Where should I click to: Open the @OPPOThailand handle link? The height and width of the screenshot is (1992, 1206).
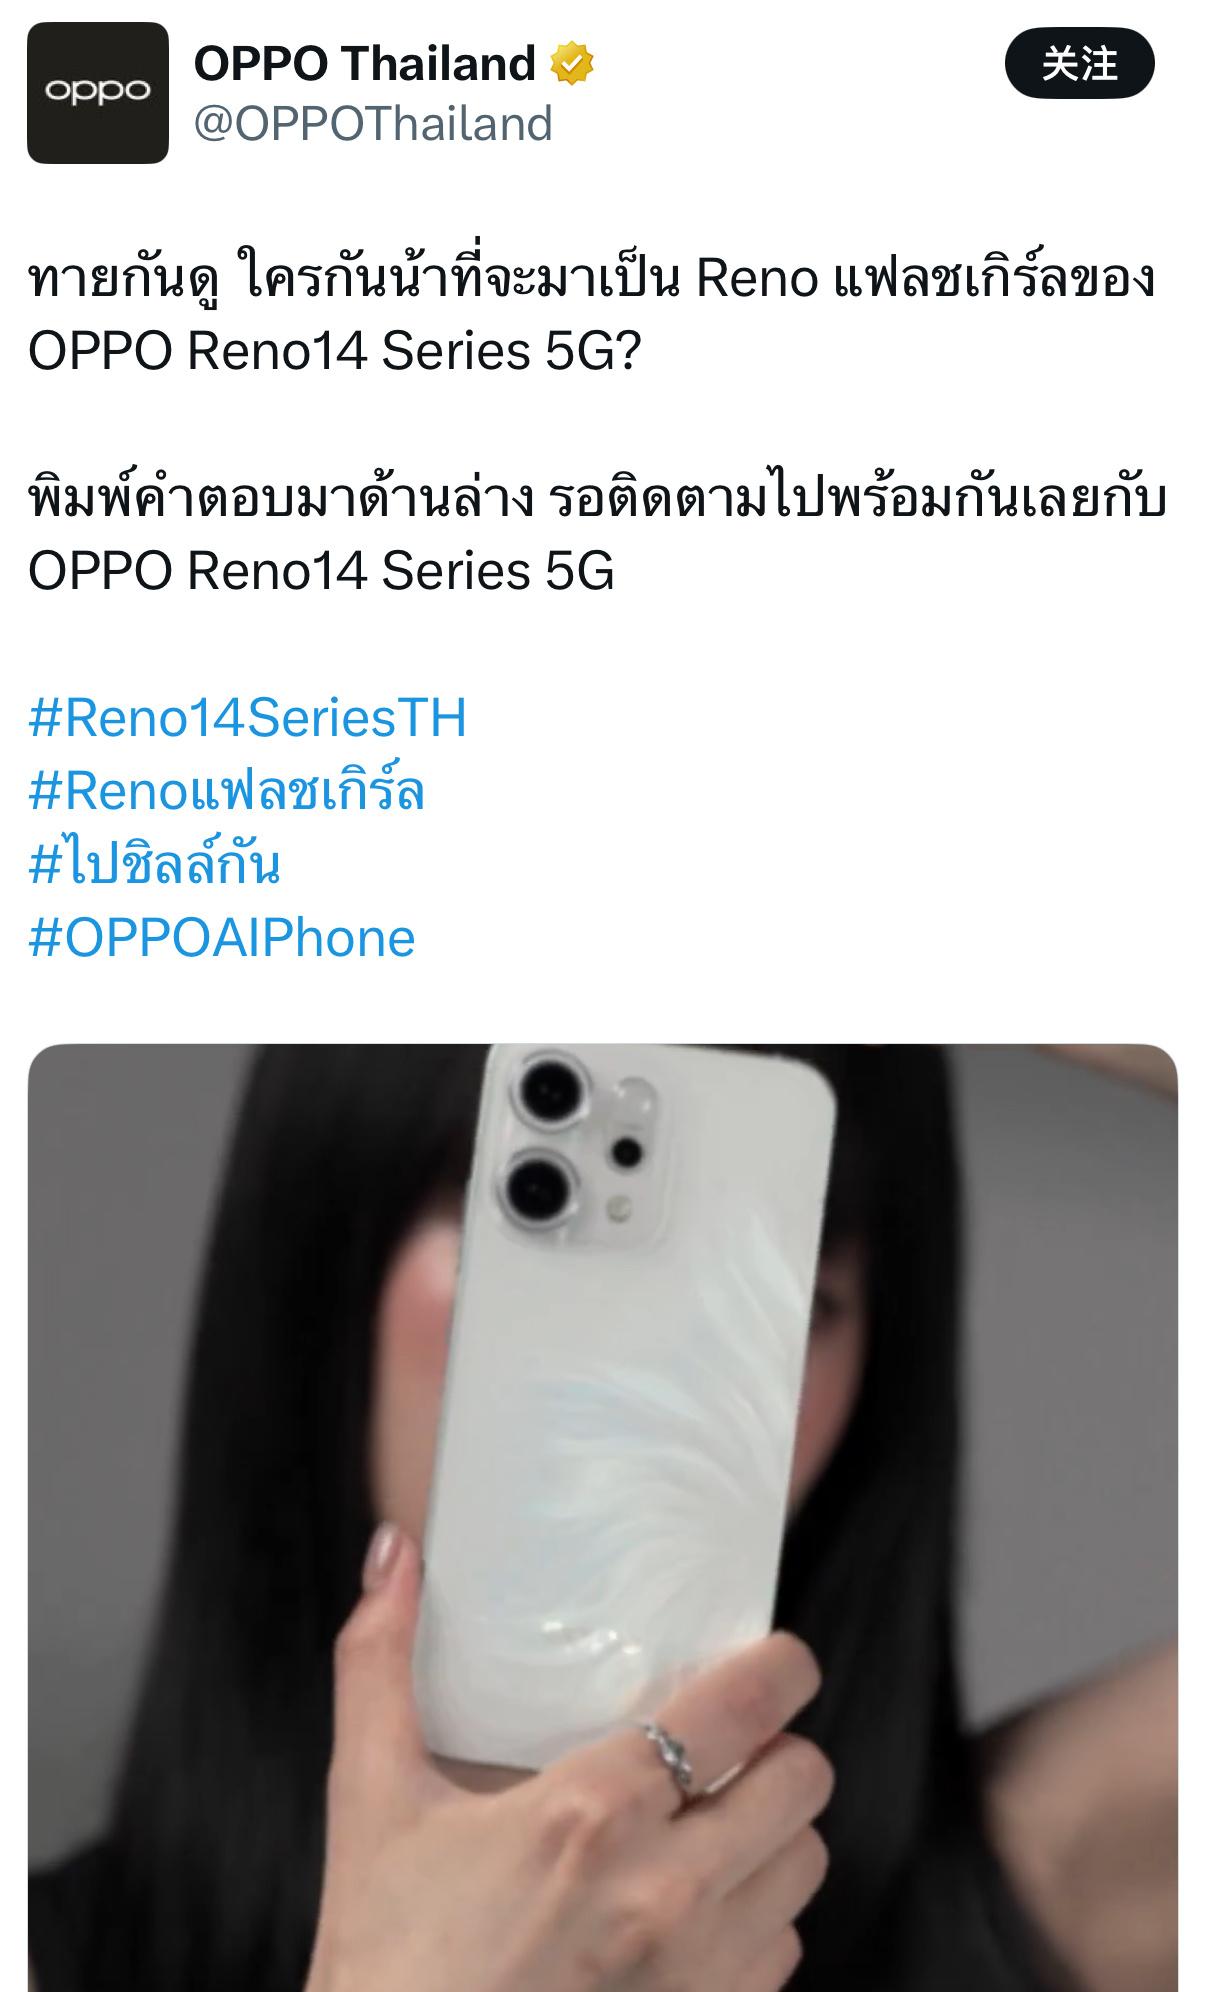(373, 124)
